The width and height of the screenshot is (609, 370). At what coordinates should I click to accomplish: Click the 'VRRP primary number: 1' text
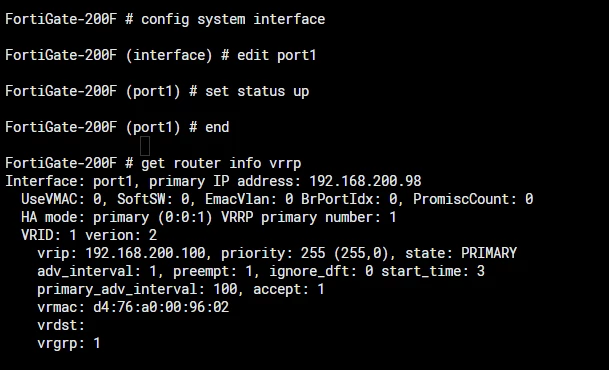[x=309, y=217]
